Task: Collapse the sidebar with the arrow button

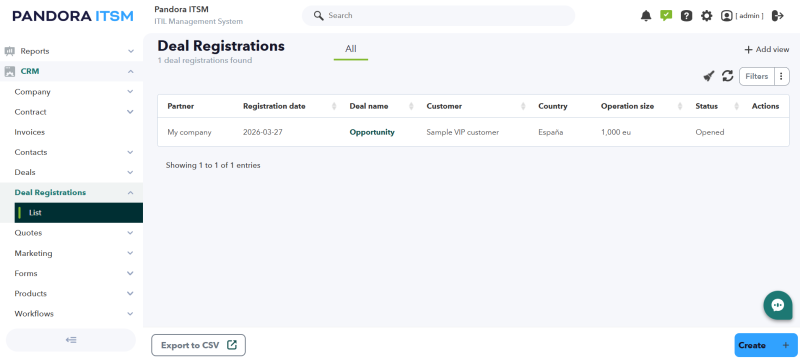Action: tap(71, 340)
